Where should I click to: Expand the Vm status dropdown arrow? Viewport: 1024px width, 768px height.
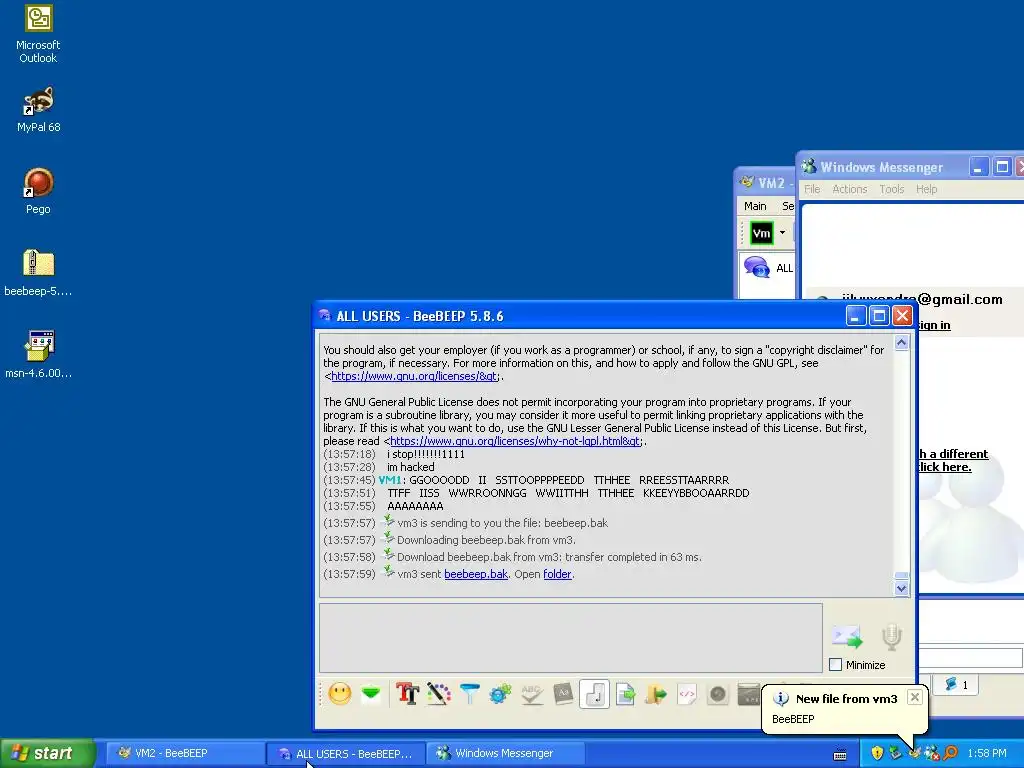(x=782, y=232)
